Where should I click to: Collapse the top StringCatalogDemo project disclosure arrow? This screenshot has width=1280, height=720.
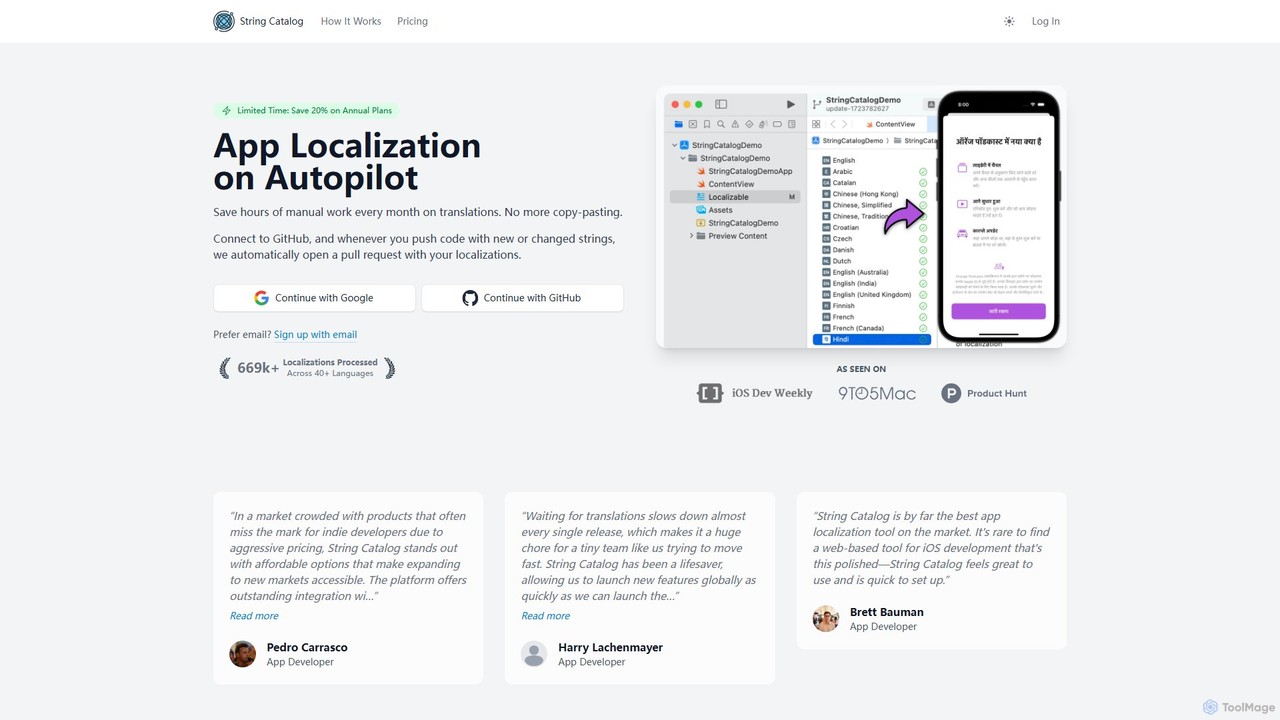(674, 145)
